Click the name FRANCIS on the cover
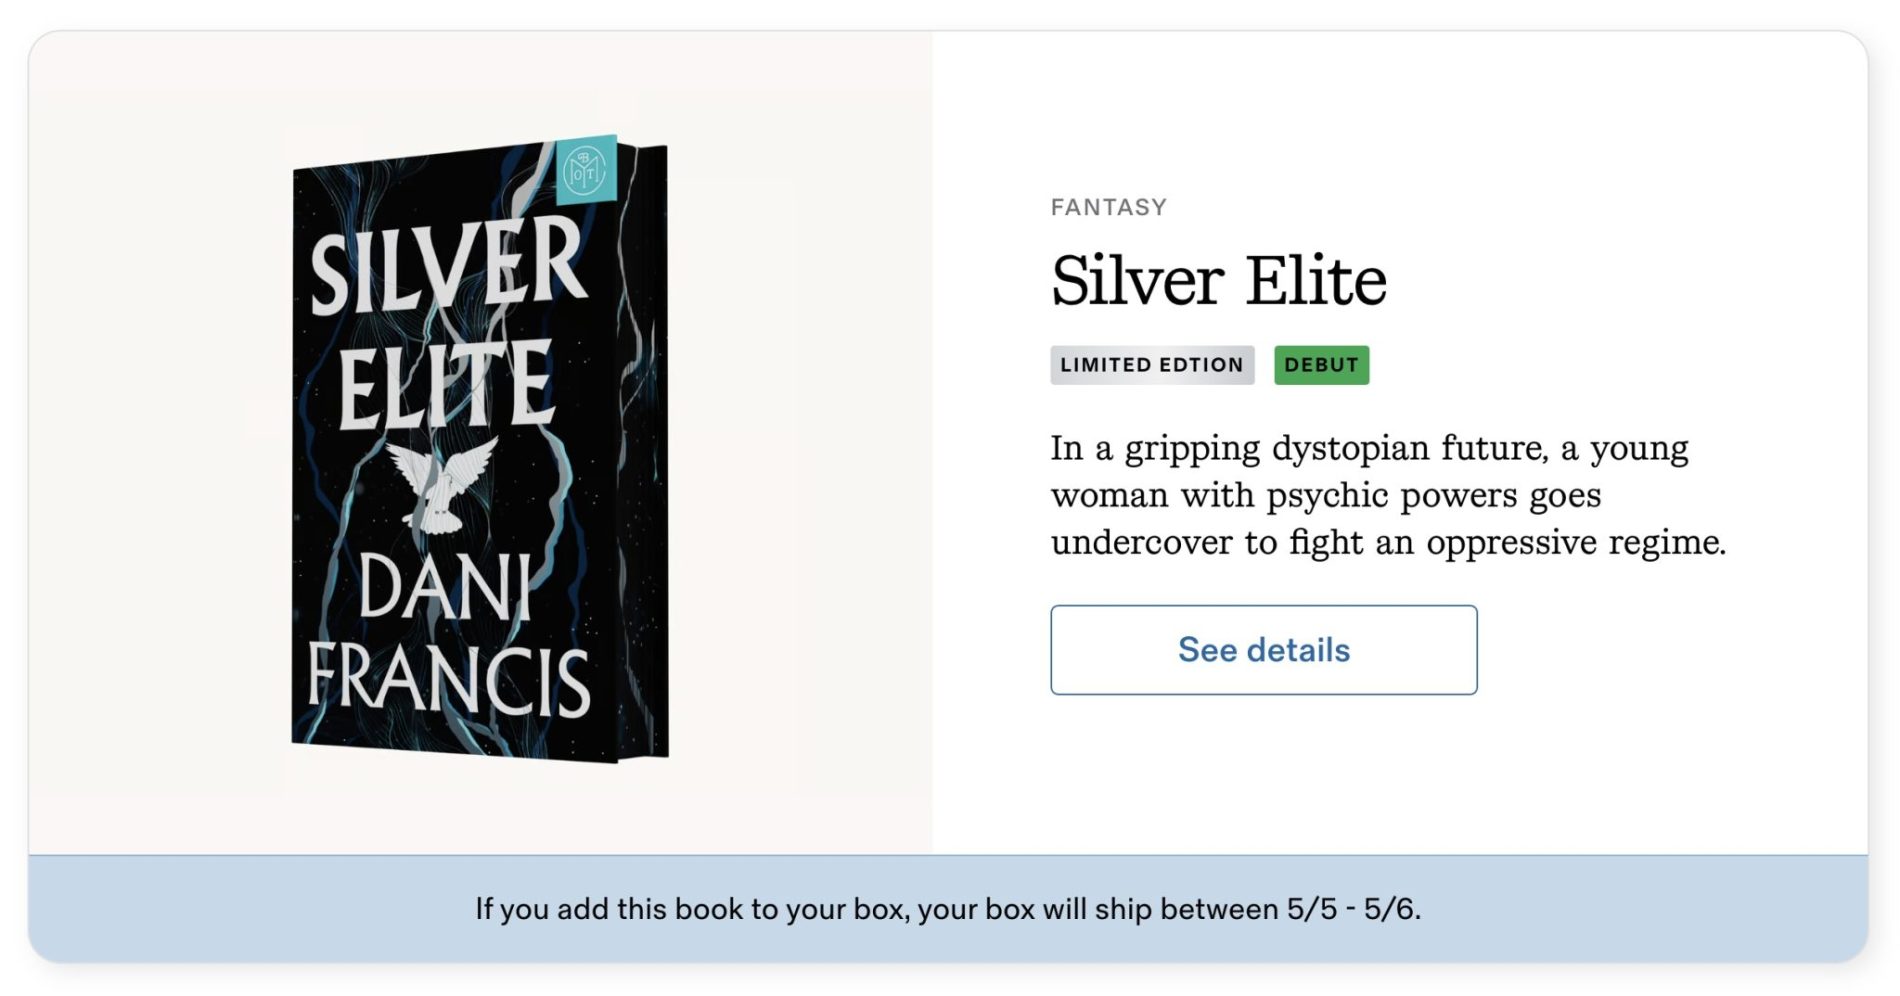 [x=448, y=678]
